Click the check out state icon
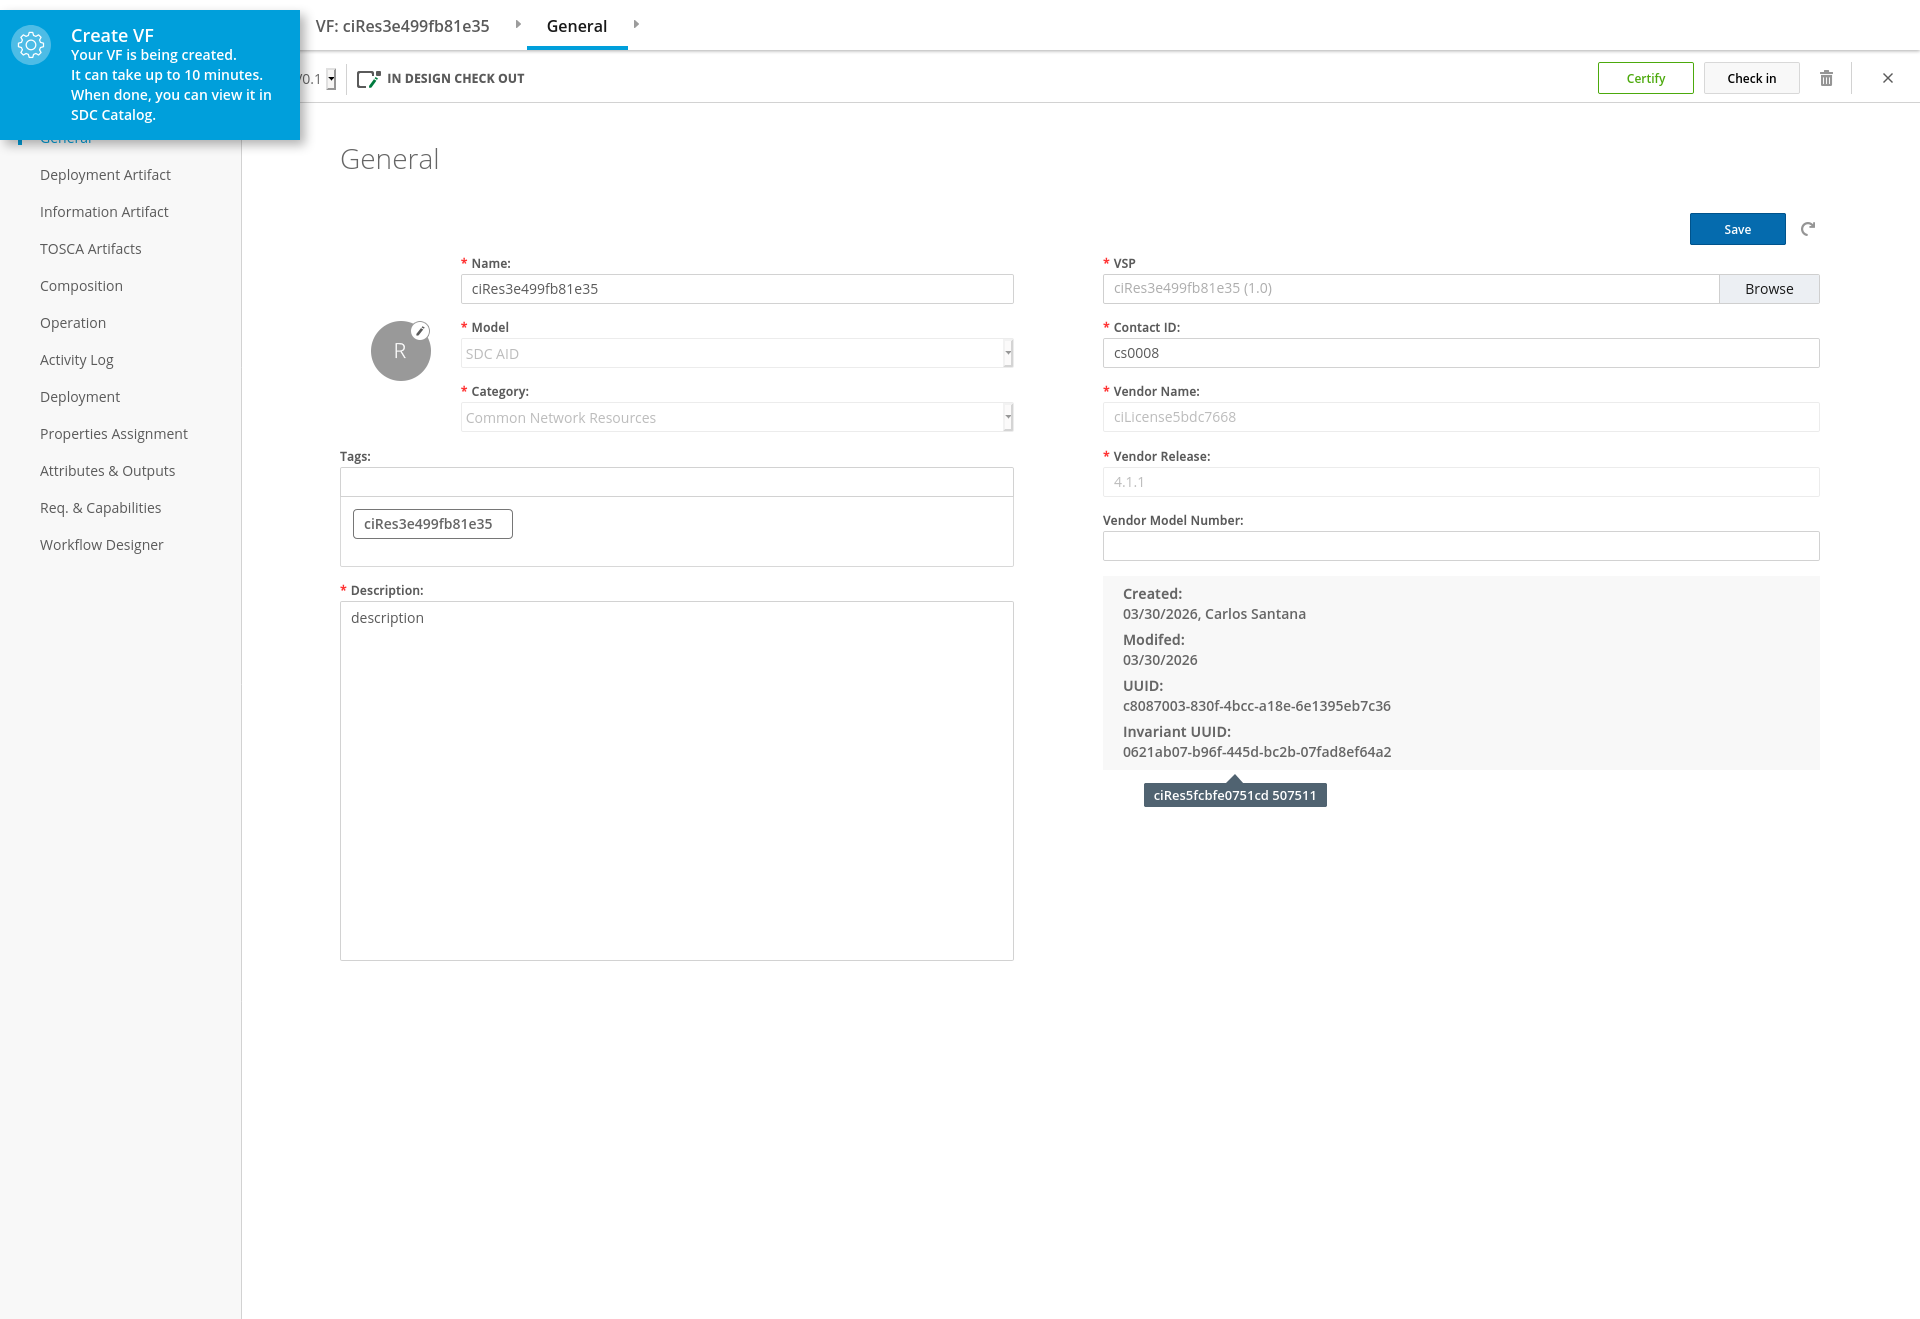 tap(368, 79)
